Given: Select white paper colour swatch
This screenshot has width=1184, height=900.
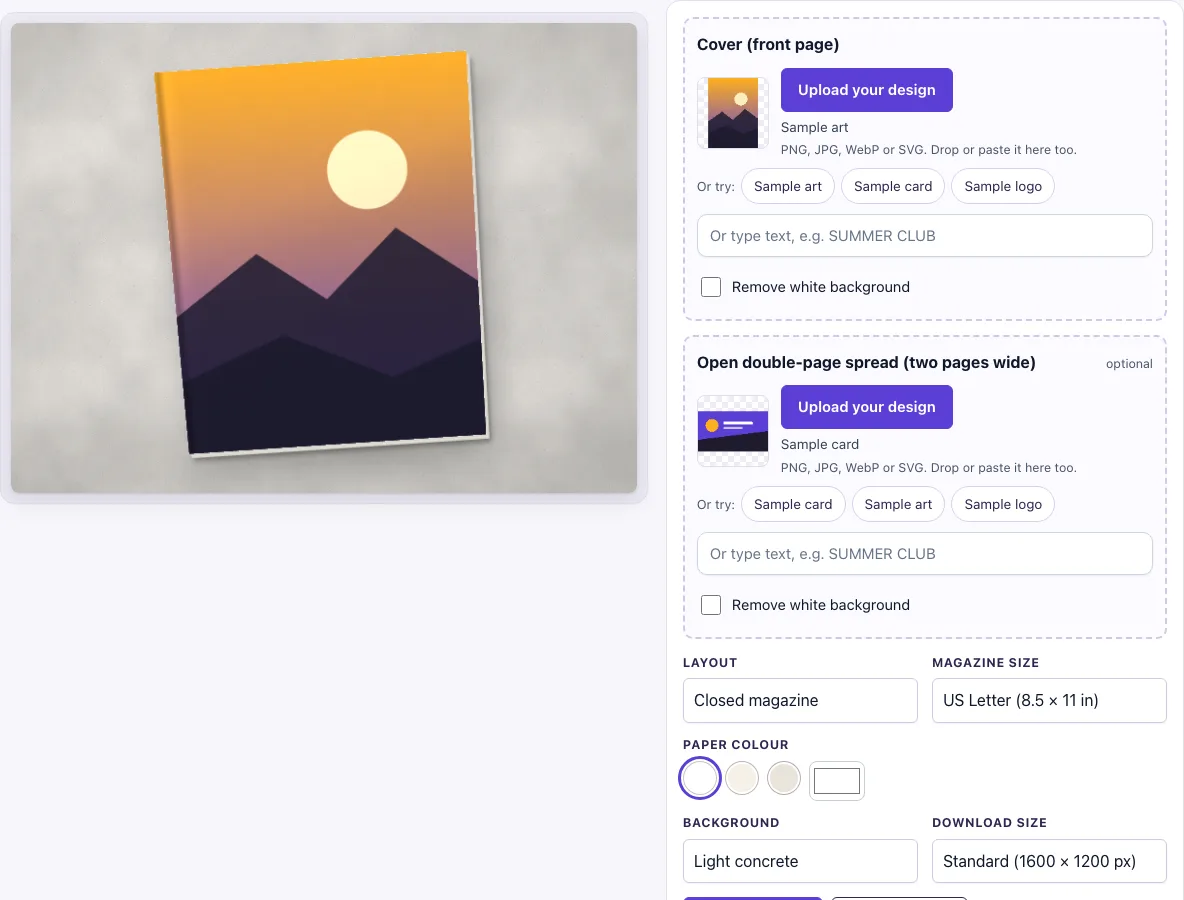Looking at the screenshot, I should tap(699, 778).
